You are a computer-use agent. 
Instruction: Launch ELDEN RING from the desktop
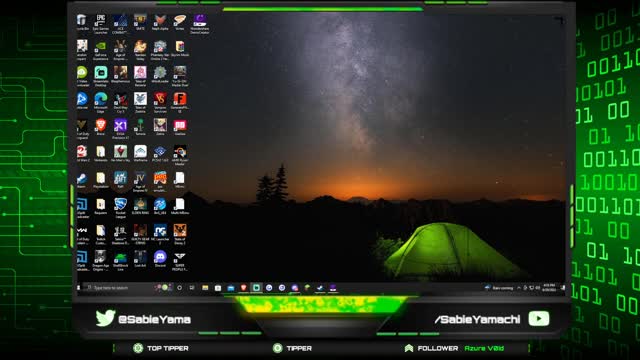[x=140, y=206]
